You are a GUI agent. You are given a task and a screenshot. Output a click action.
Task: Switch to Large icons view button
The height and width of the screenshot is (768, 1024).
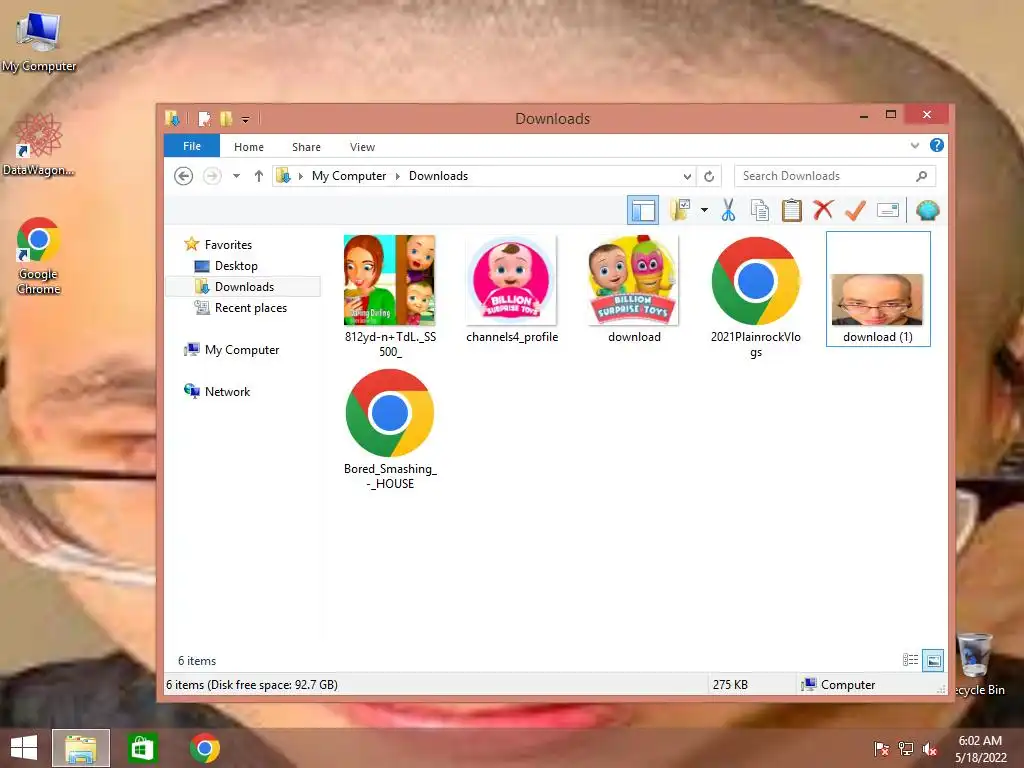[933, 661]
